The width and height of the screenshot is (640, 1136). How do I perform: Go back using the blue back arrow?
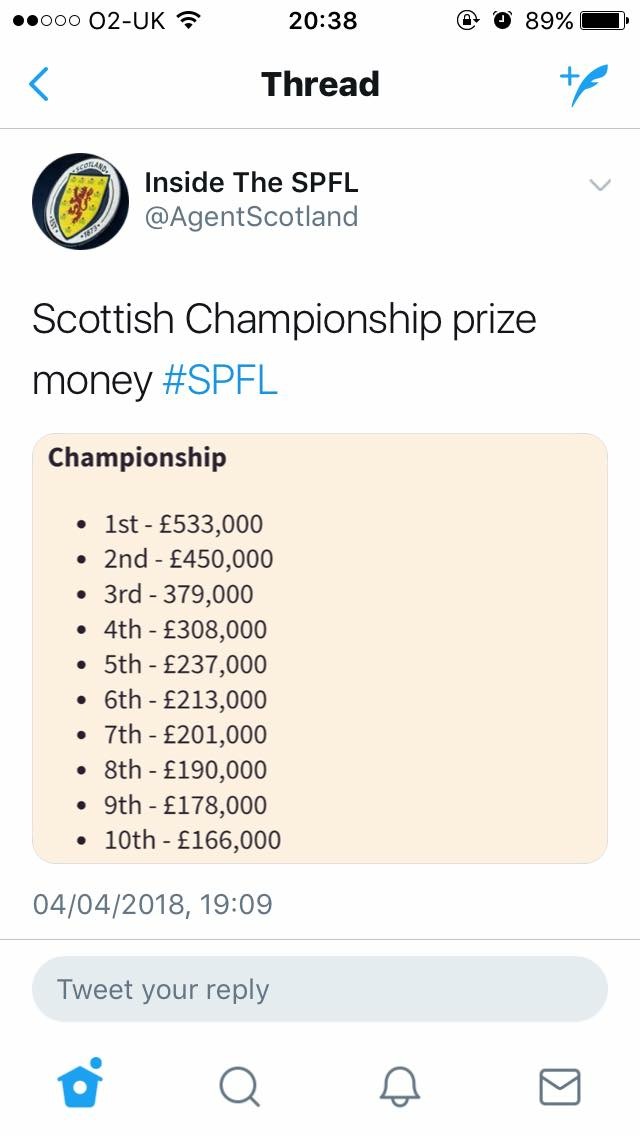39,84
